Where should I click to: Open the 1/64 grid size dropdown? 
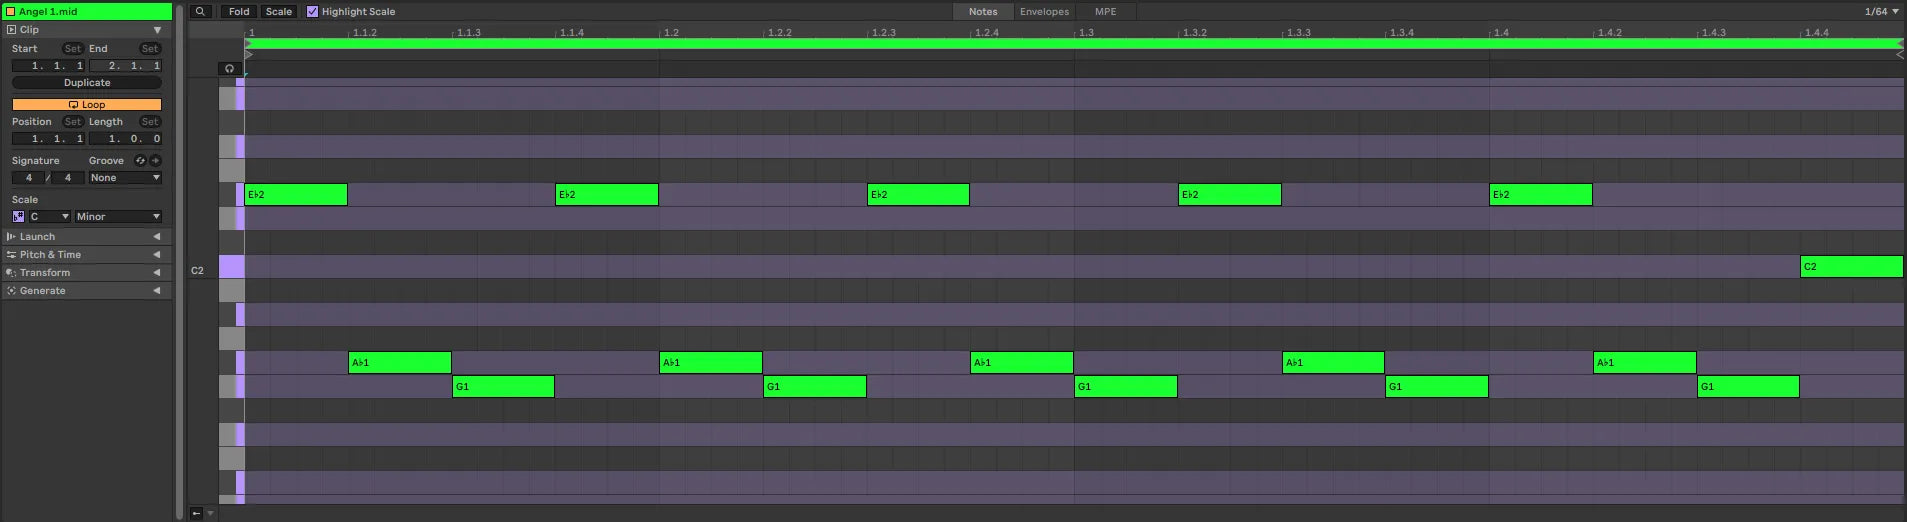(1881, 12)
